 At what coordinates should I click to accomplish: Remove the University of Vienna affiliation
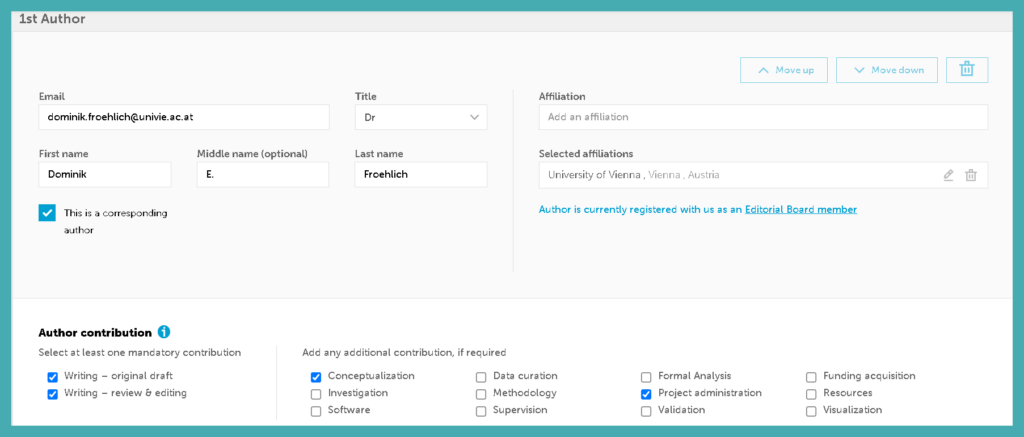970,175
